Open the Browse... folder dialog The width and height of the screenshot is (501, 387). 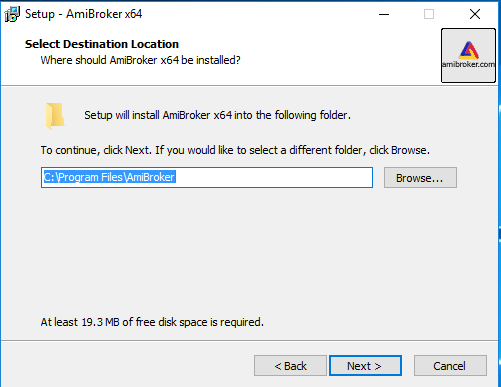pyautogui.click(x=420, y=178)
